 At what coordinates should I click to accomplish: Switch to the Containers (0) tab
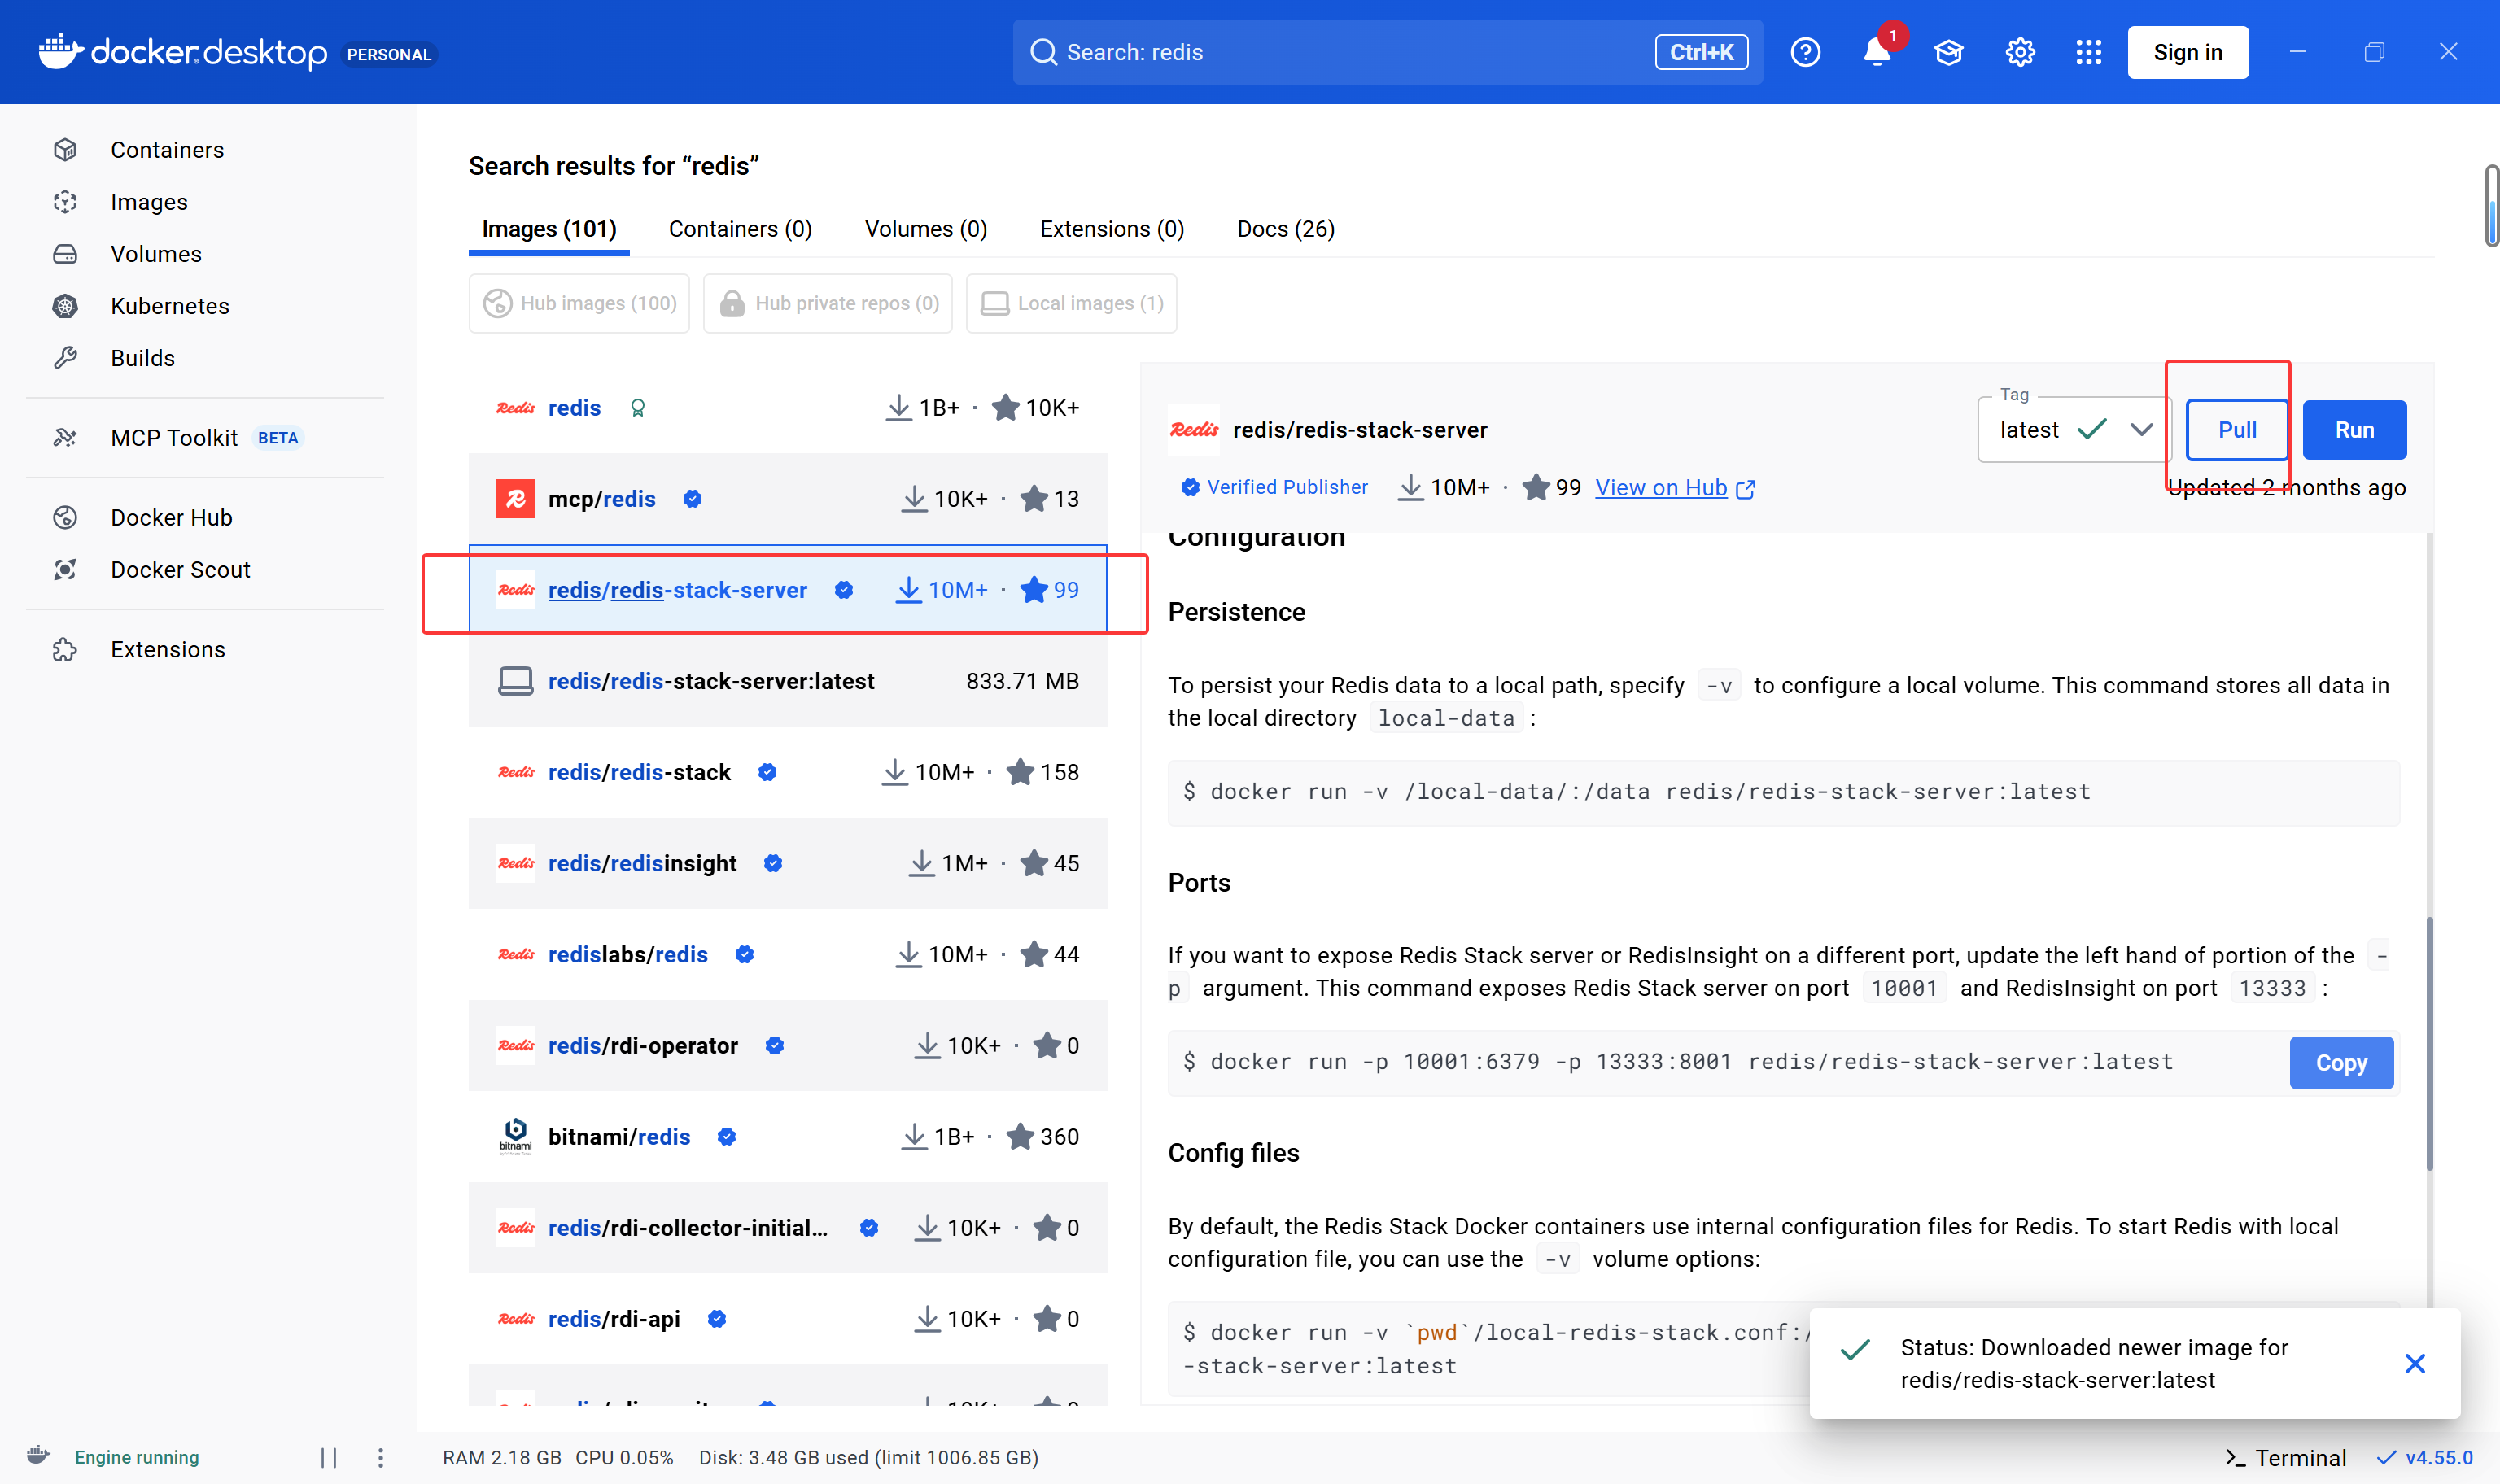click(740, 229)
